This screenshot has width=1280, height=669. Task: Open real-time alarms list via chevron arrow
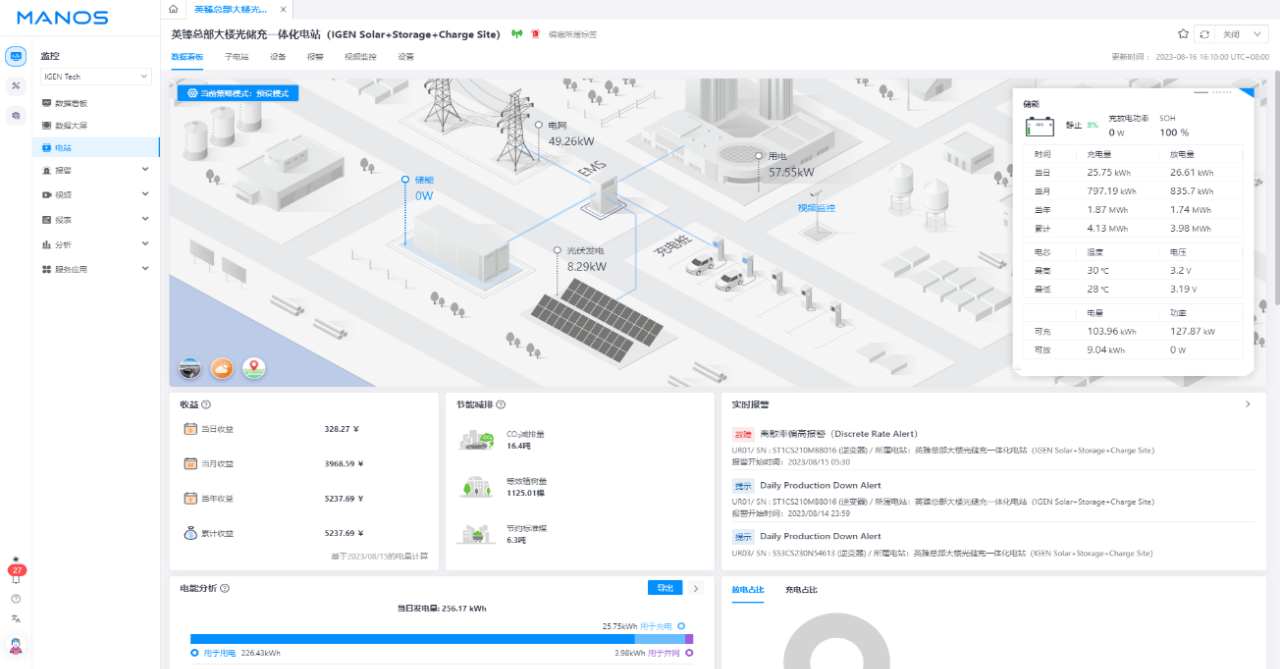(x=1247, y=404)
